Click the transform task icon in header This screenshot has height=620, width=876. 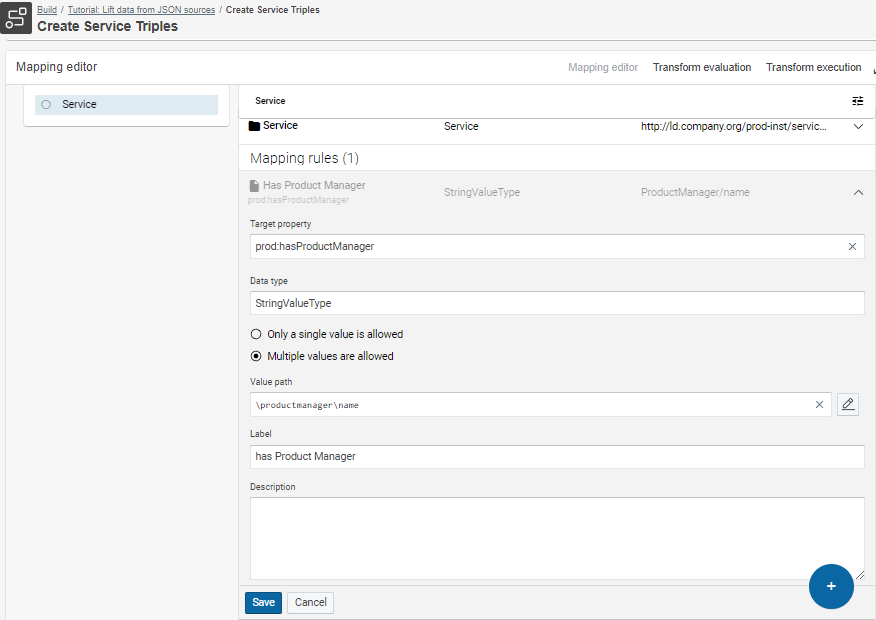click(17, 18)
